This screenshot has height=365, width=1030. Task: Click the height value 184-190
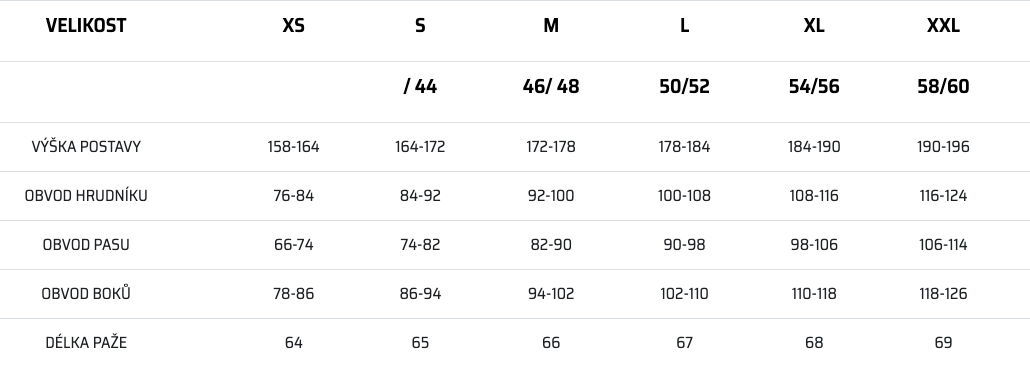[x=814, y=147]
